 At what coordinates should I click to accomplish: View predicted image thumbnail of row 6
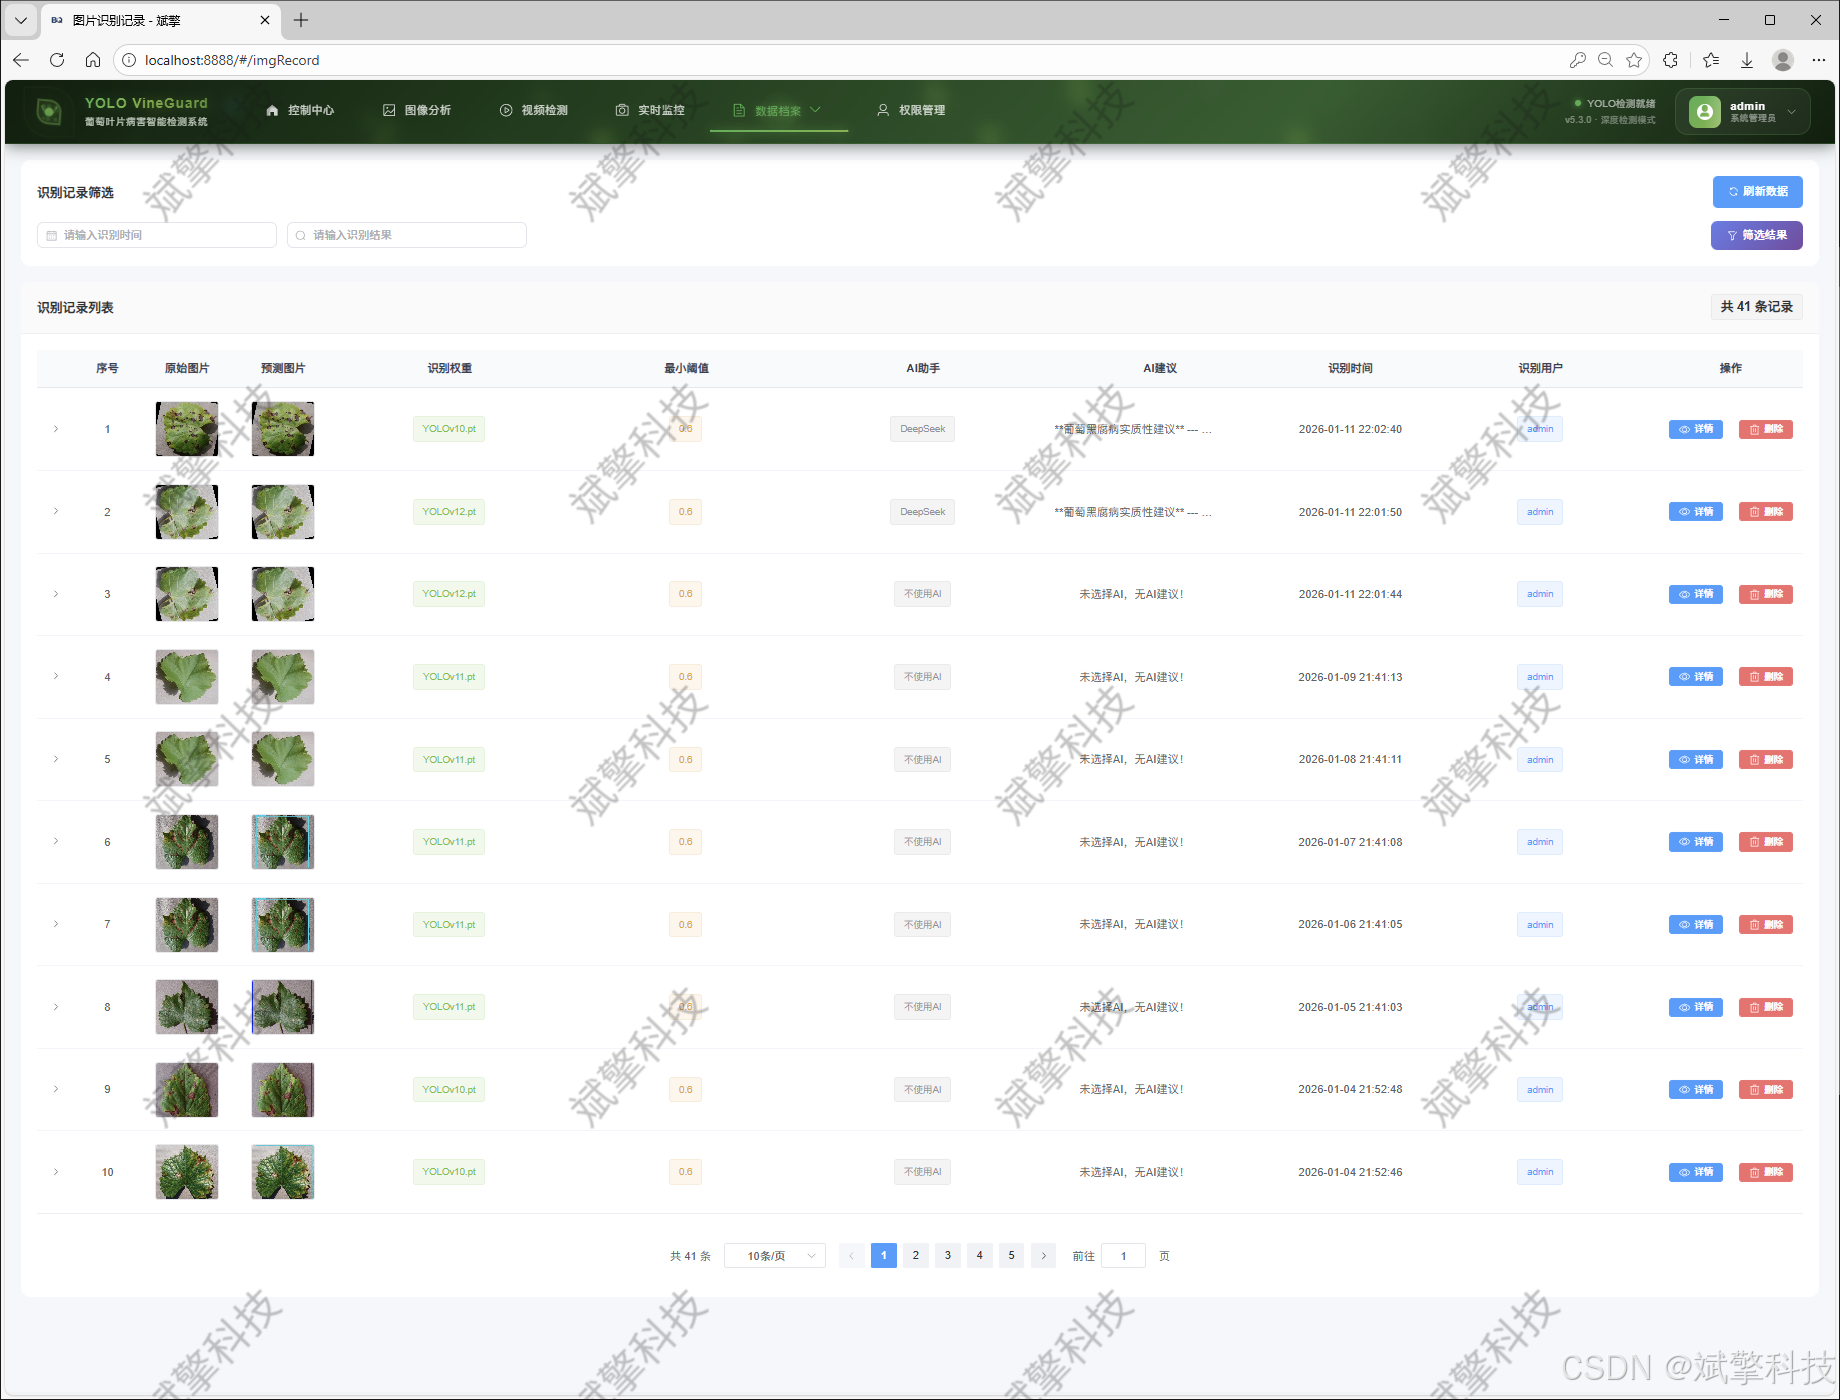point(283,842)
